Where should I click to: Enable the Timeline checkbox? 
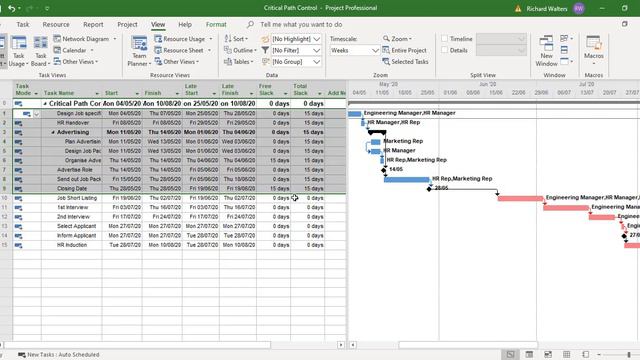[444, 39]
